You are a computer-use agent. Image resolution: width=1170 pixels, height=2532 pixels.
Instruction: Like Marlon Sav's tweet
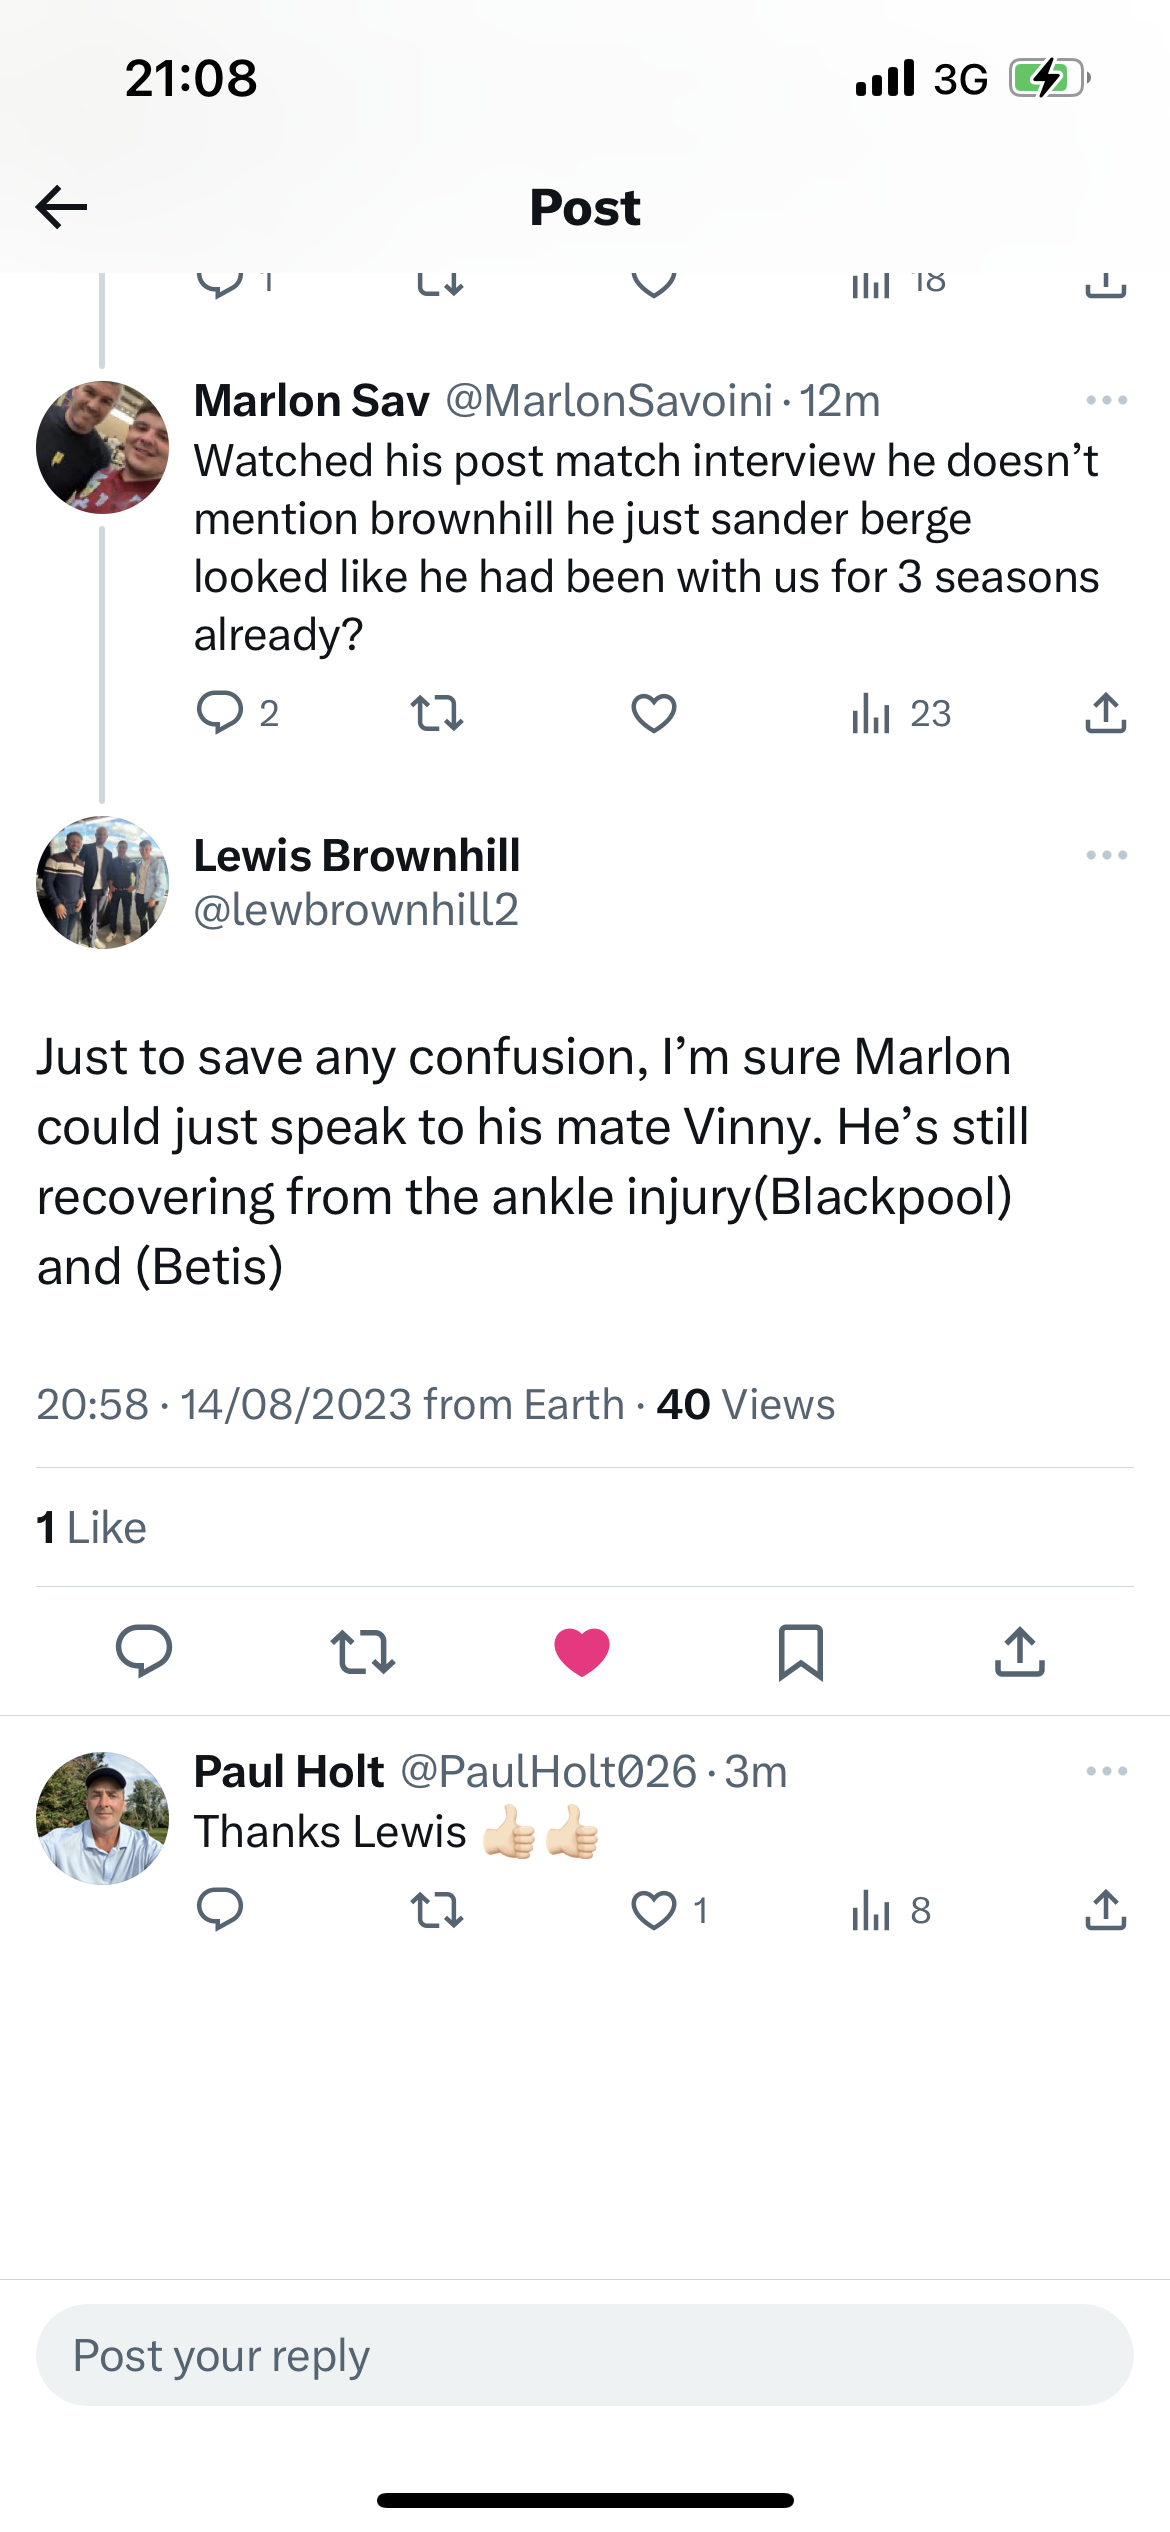(x=654, y=713)
